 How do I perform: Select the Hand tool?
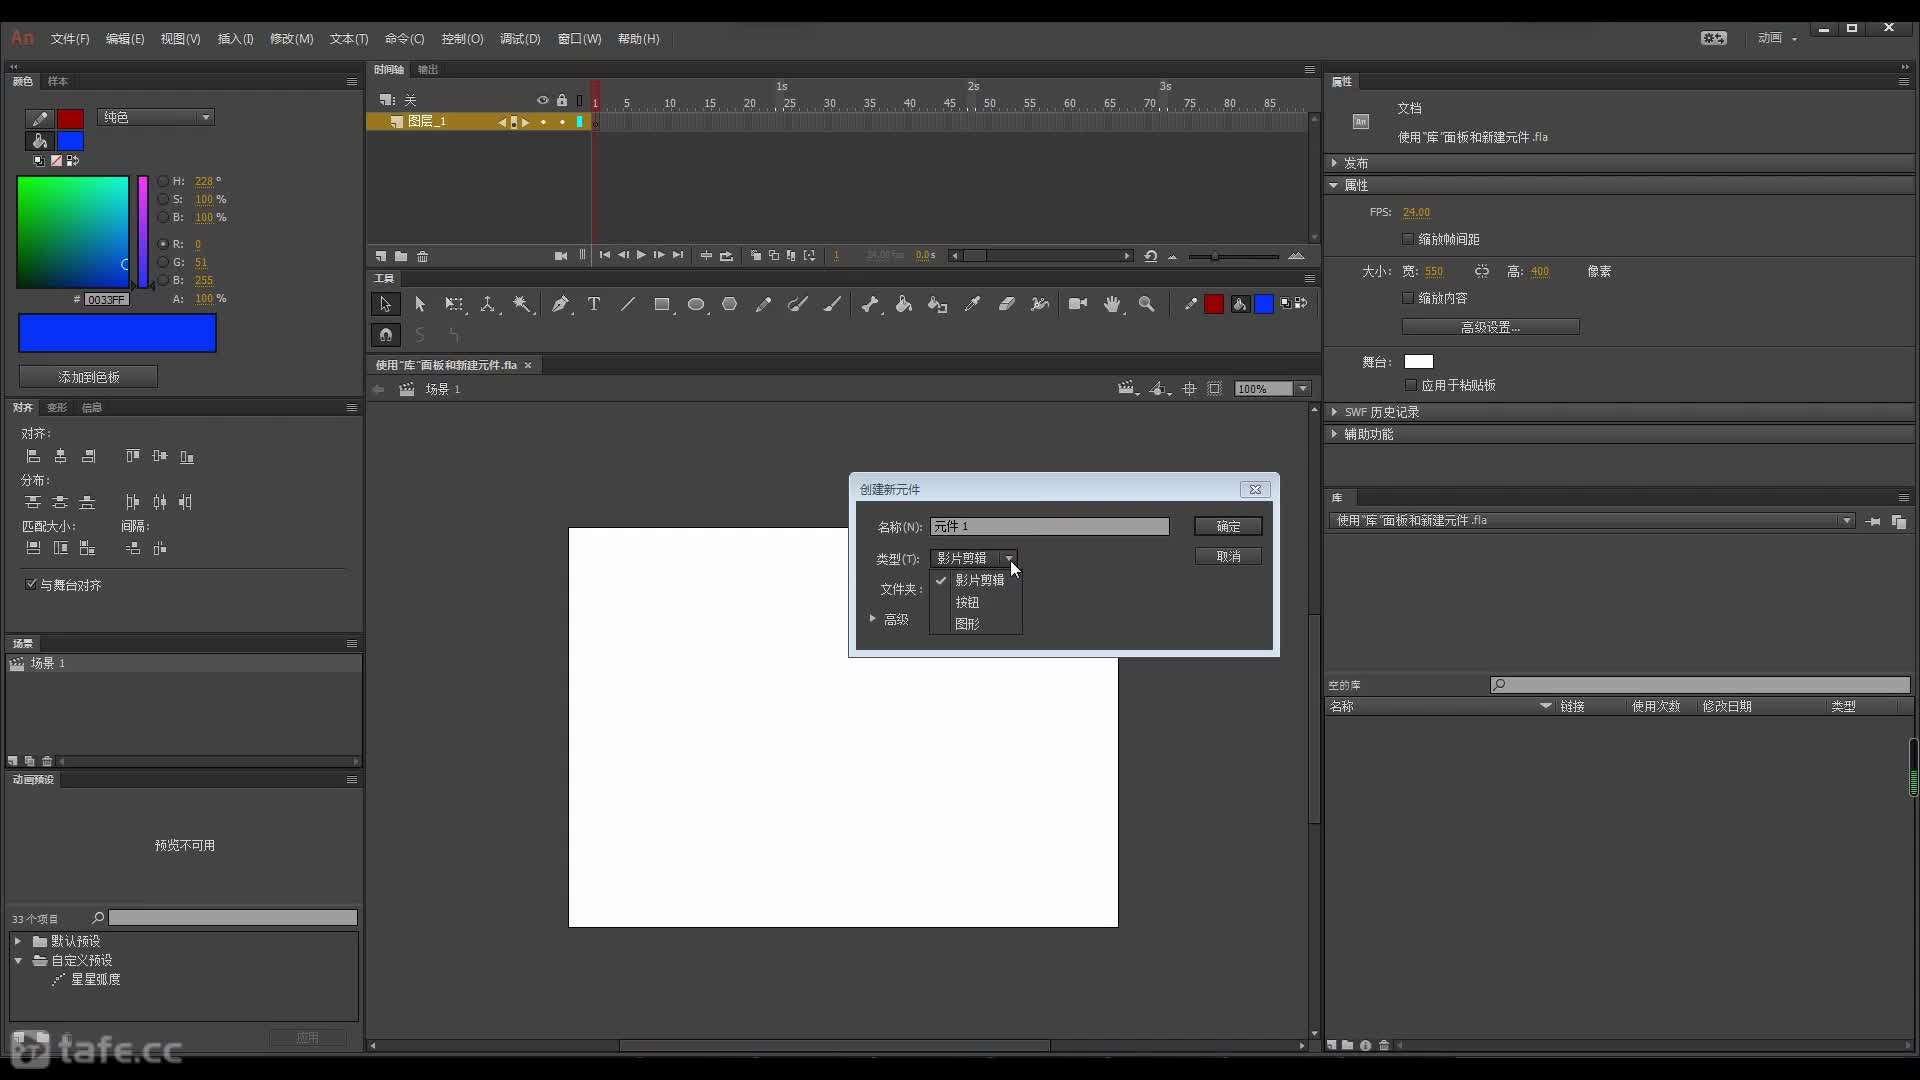pyautogui.click(x=1112, y=304)
